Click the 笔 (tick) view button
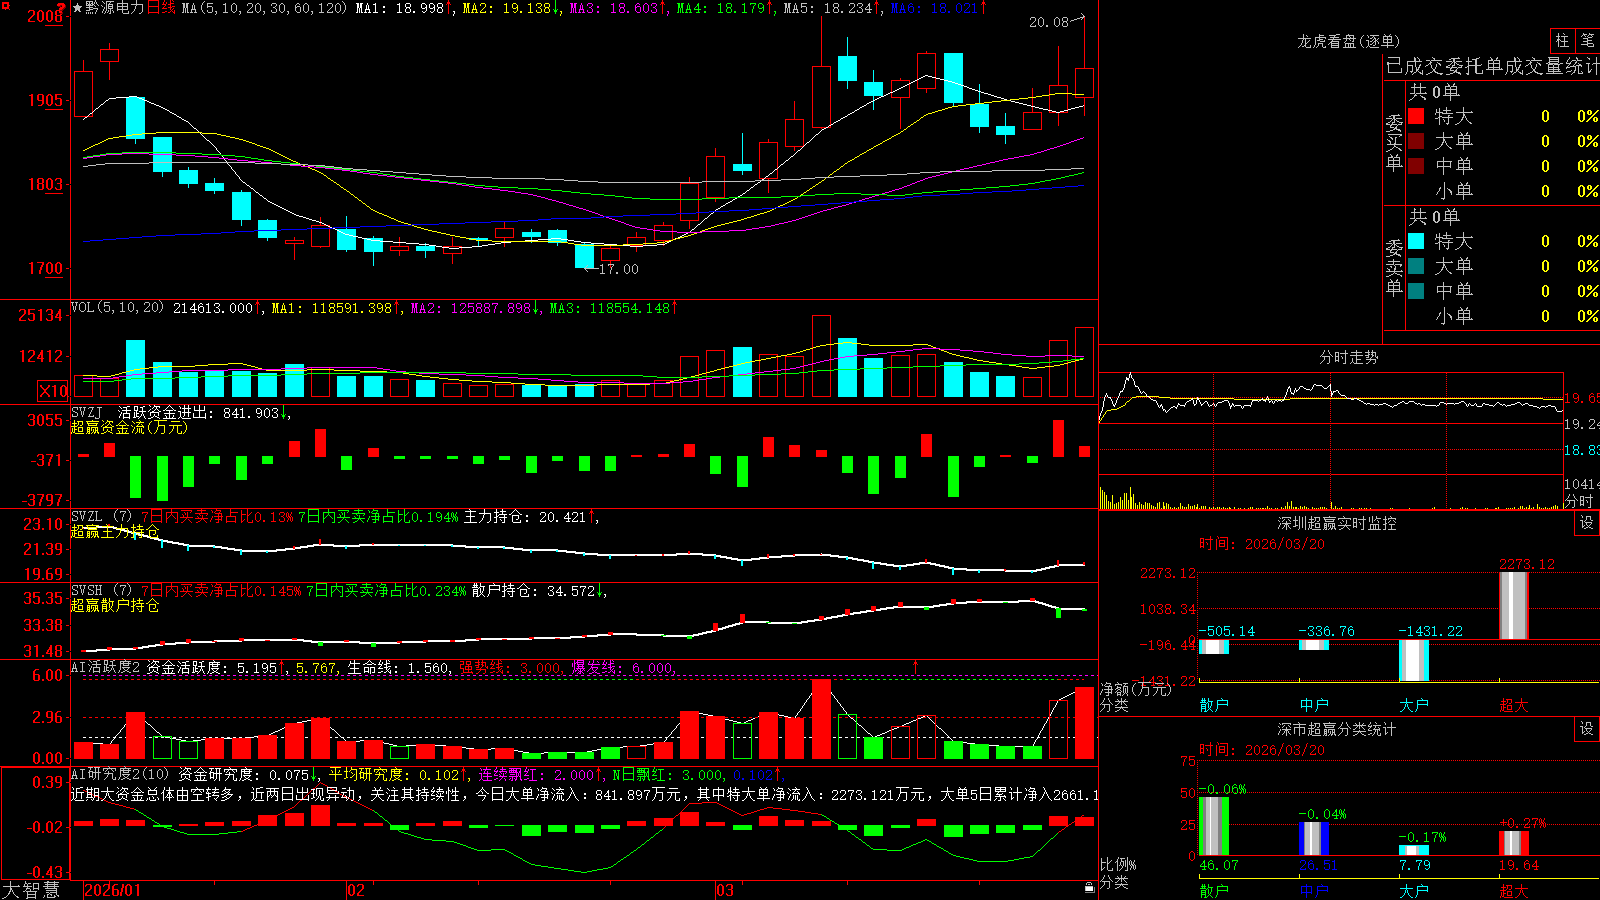This screenshot has width=1600, height=900. coord(1587,40)
